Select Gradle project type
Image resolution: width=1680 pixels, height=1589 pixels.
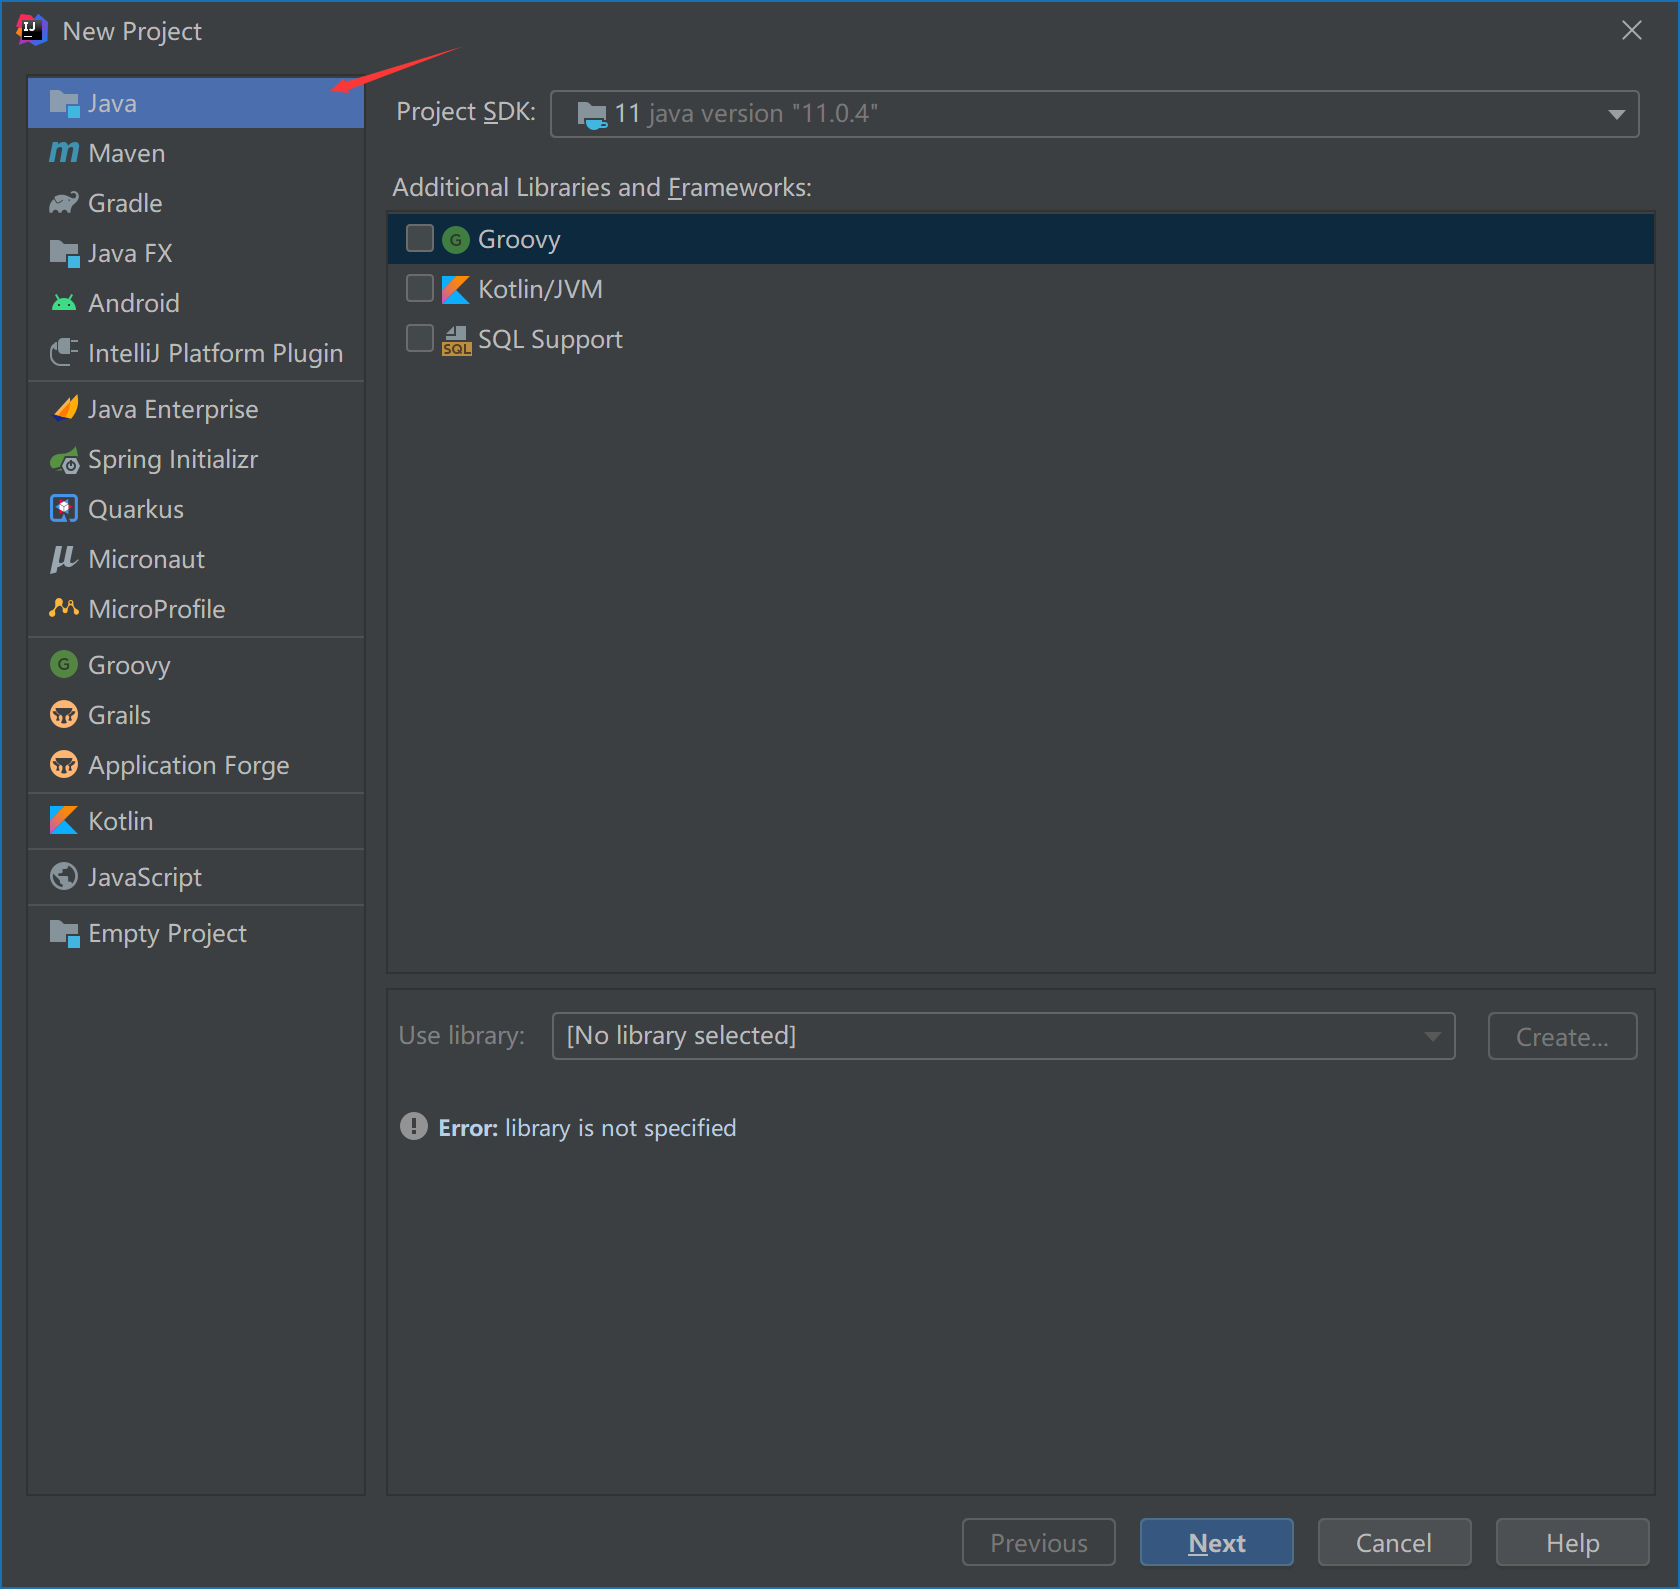click(x=196, y=203)
